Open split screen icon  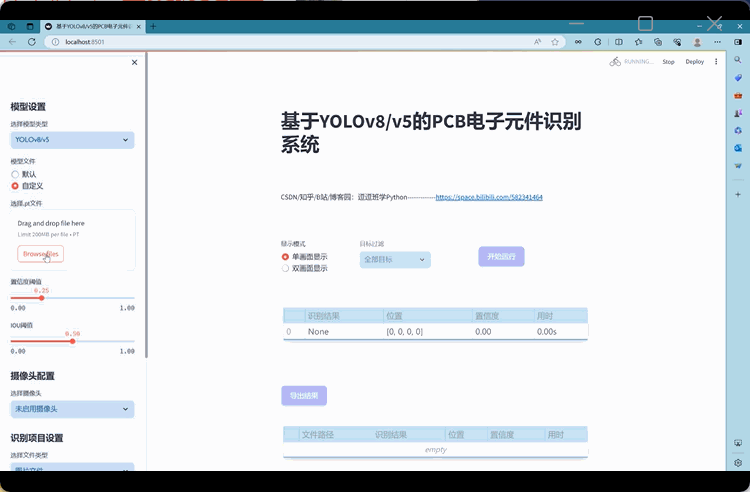tap(618, 42)
